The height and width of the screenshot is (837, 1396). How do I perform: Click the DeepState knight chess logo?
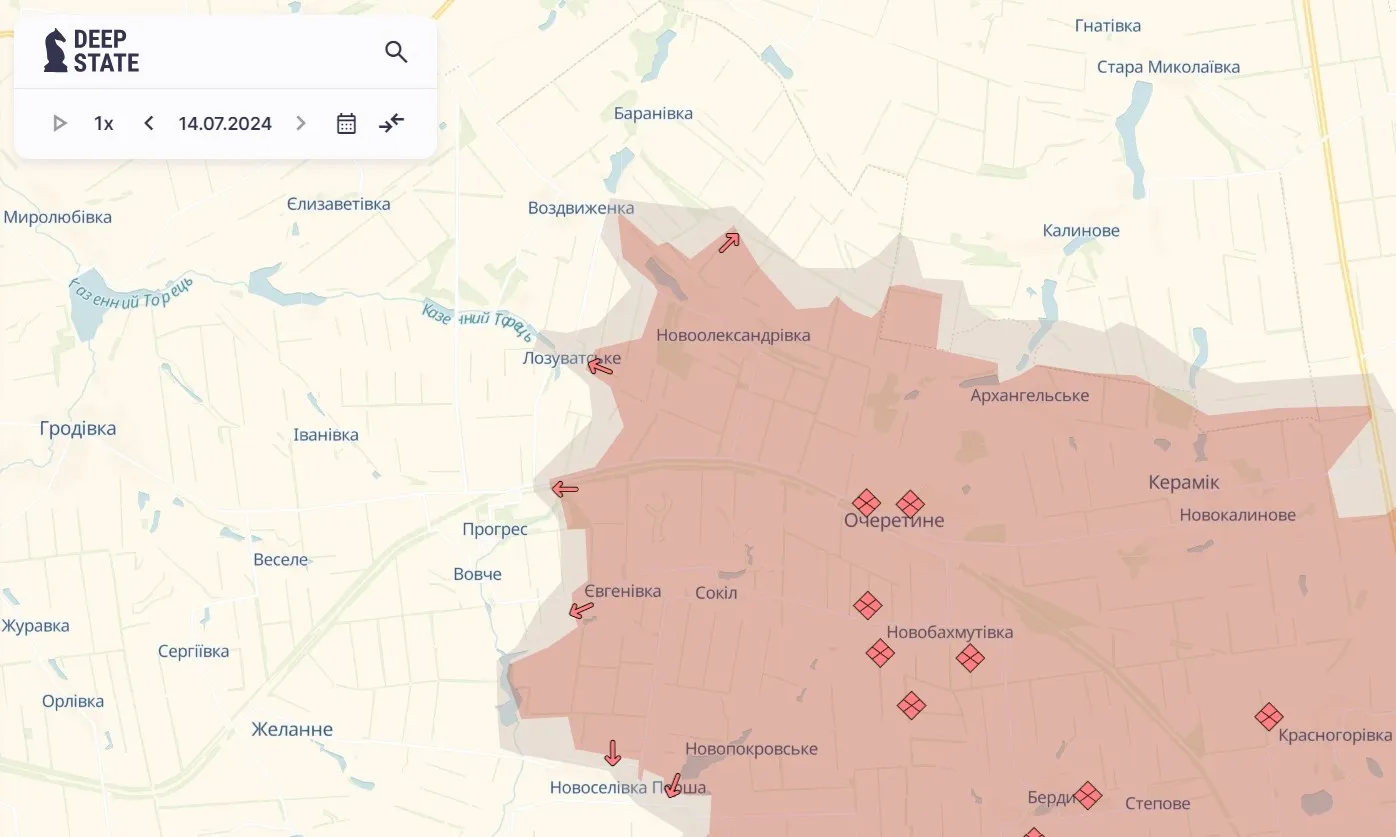(54, 51)
